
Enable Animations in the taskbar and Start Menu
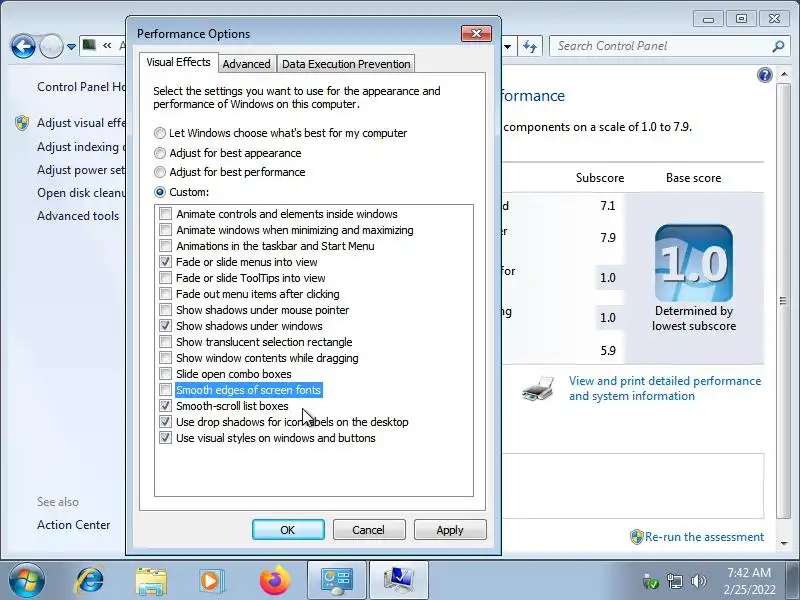[165, 245]
